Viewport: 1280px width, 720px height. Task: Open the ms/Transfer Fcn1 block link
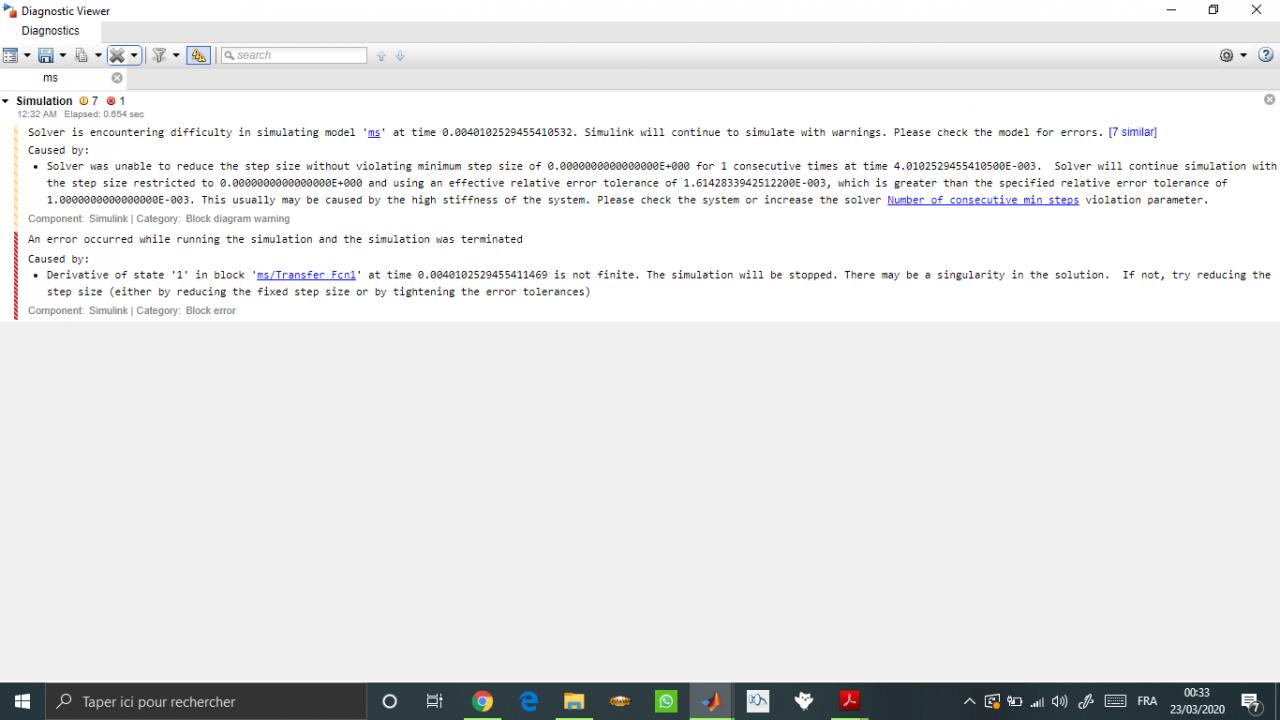(x=306, y=275)
